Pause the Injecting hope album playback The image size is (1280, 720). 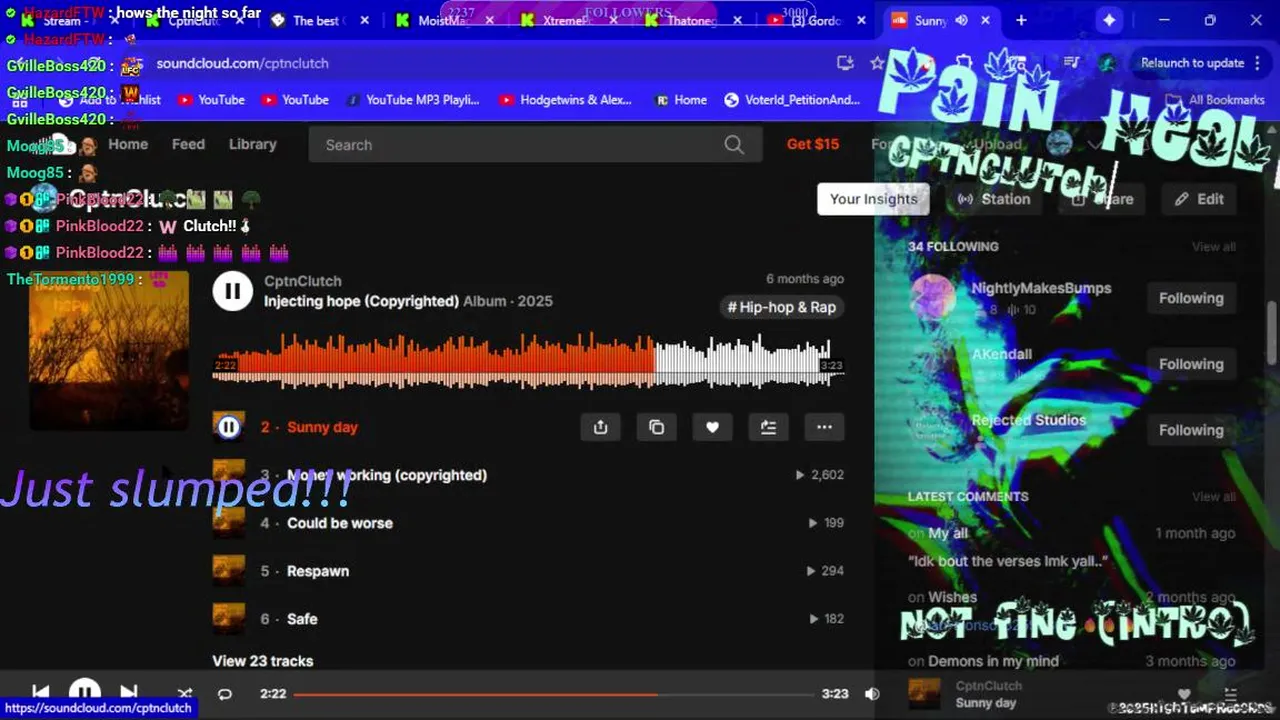(232, 291)
